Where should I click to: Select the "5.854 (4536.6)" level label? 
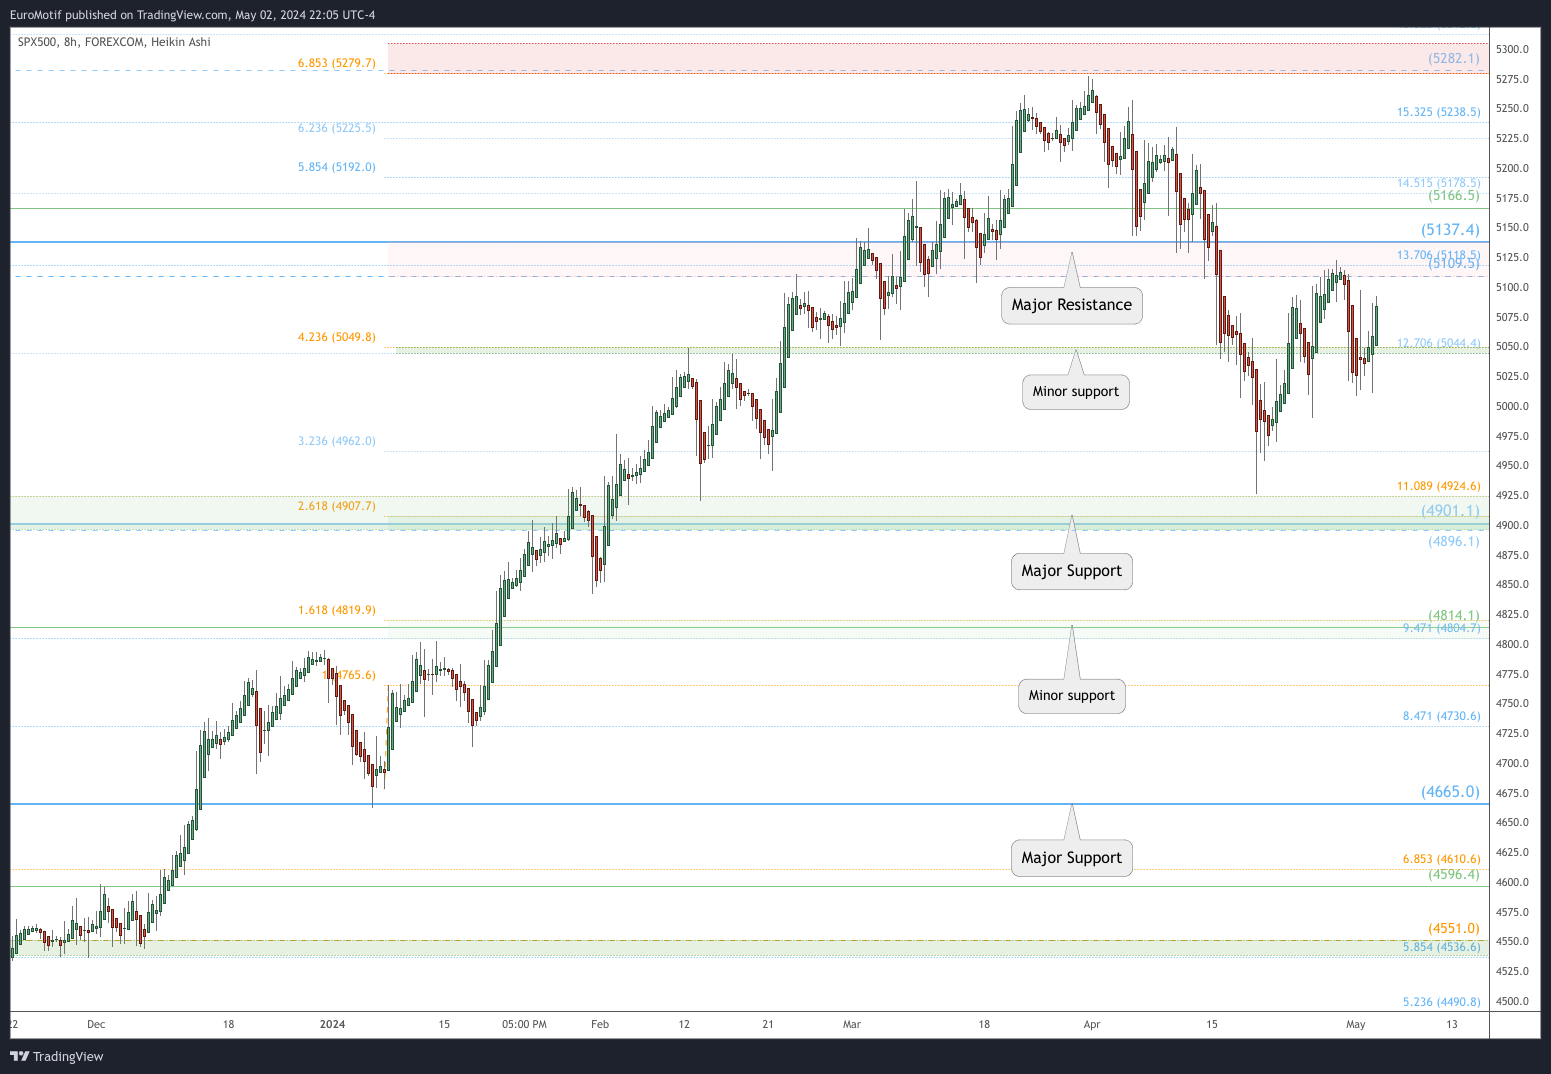coord(1441,947)
